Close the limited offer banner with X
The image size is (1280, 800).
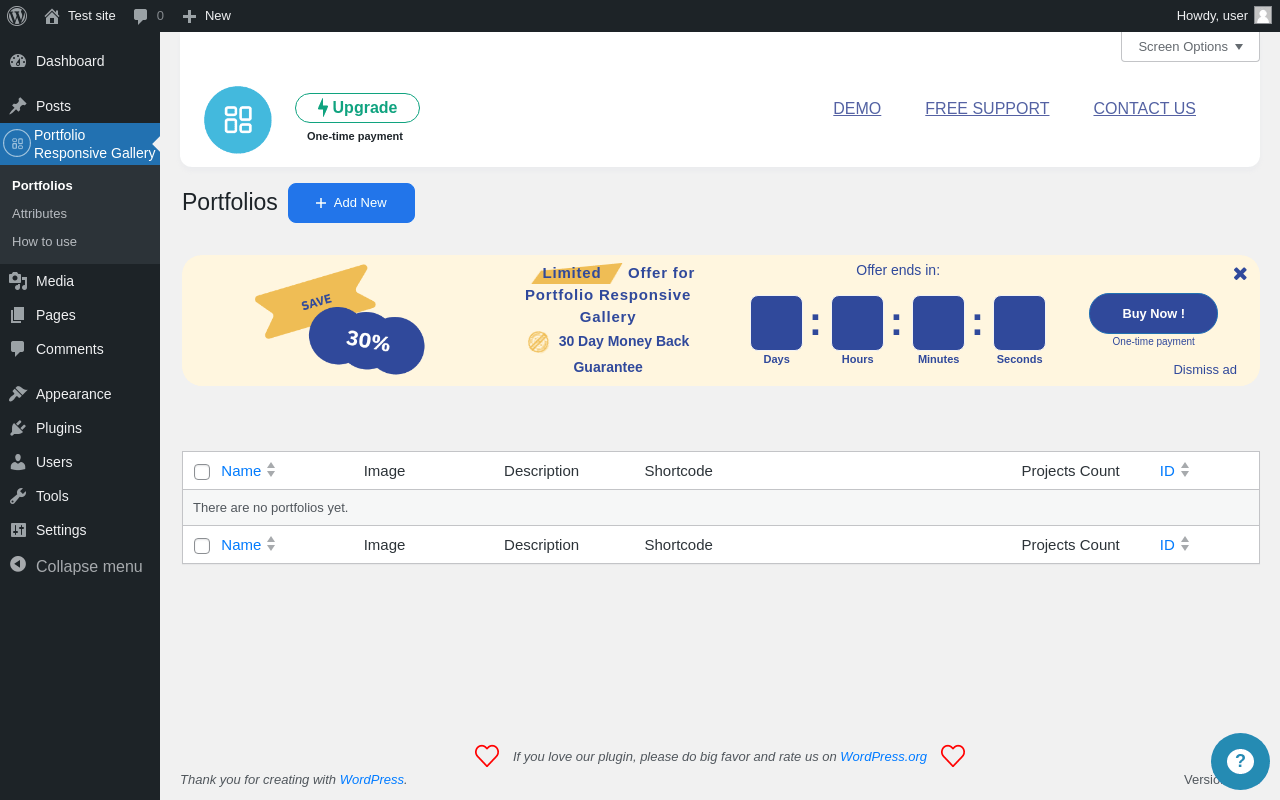click(1240, 274)
